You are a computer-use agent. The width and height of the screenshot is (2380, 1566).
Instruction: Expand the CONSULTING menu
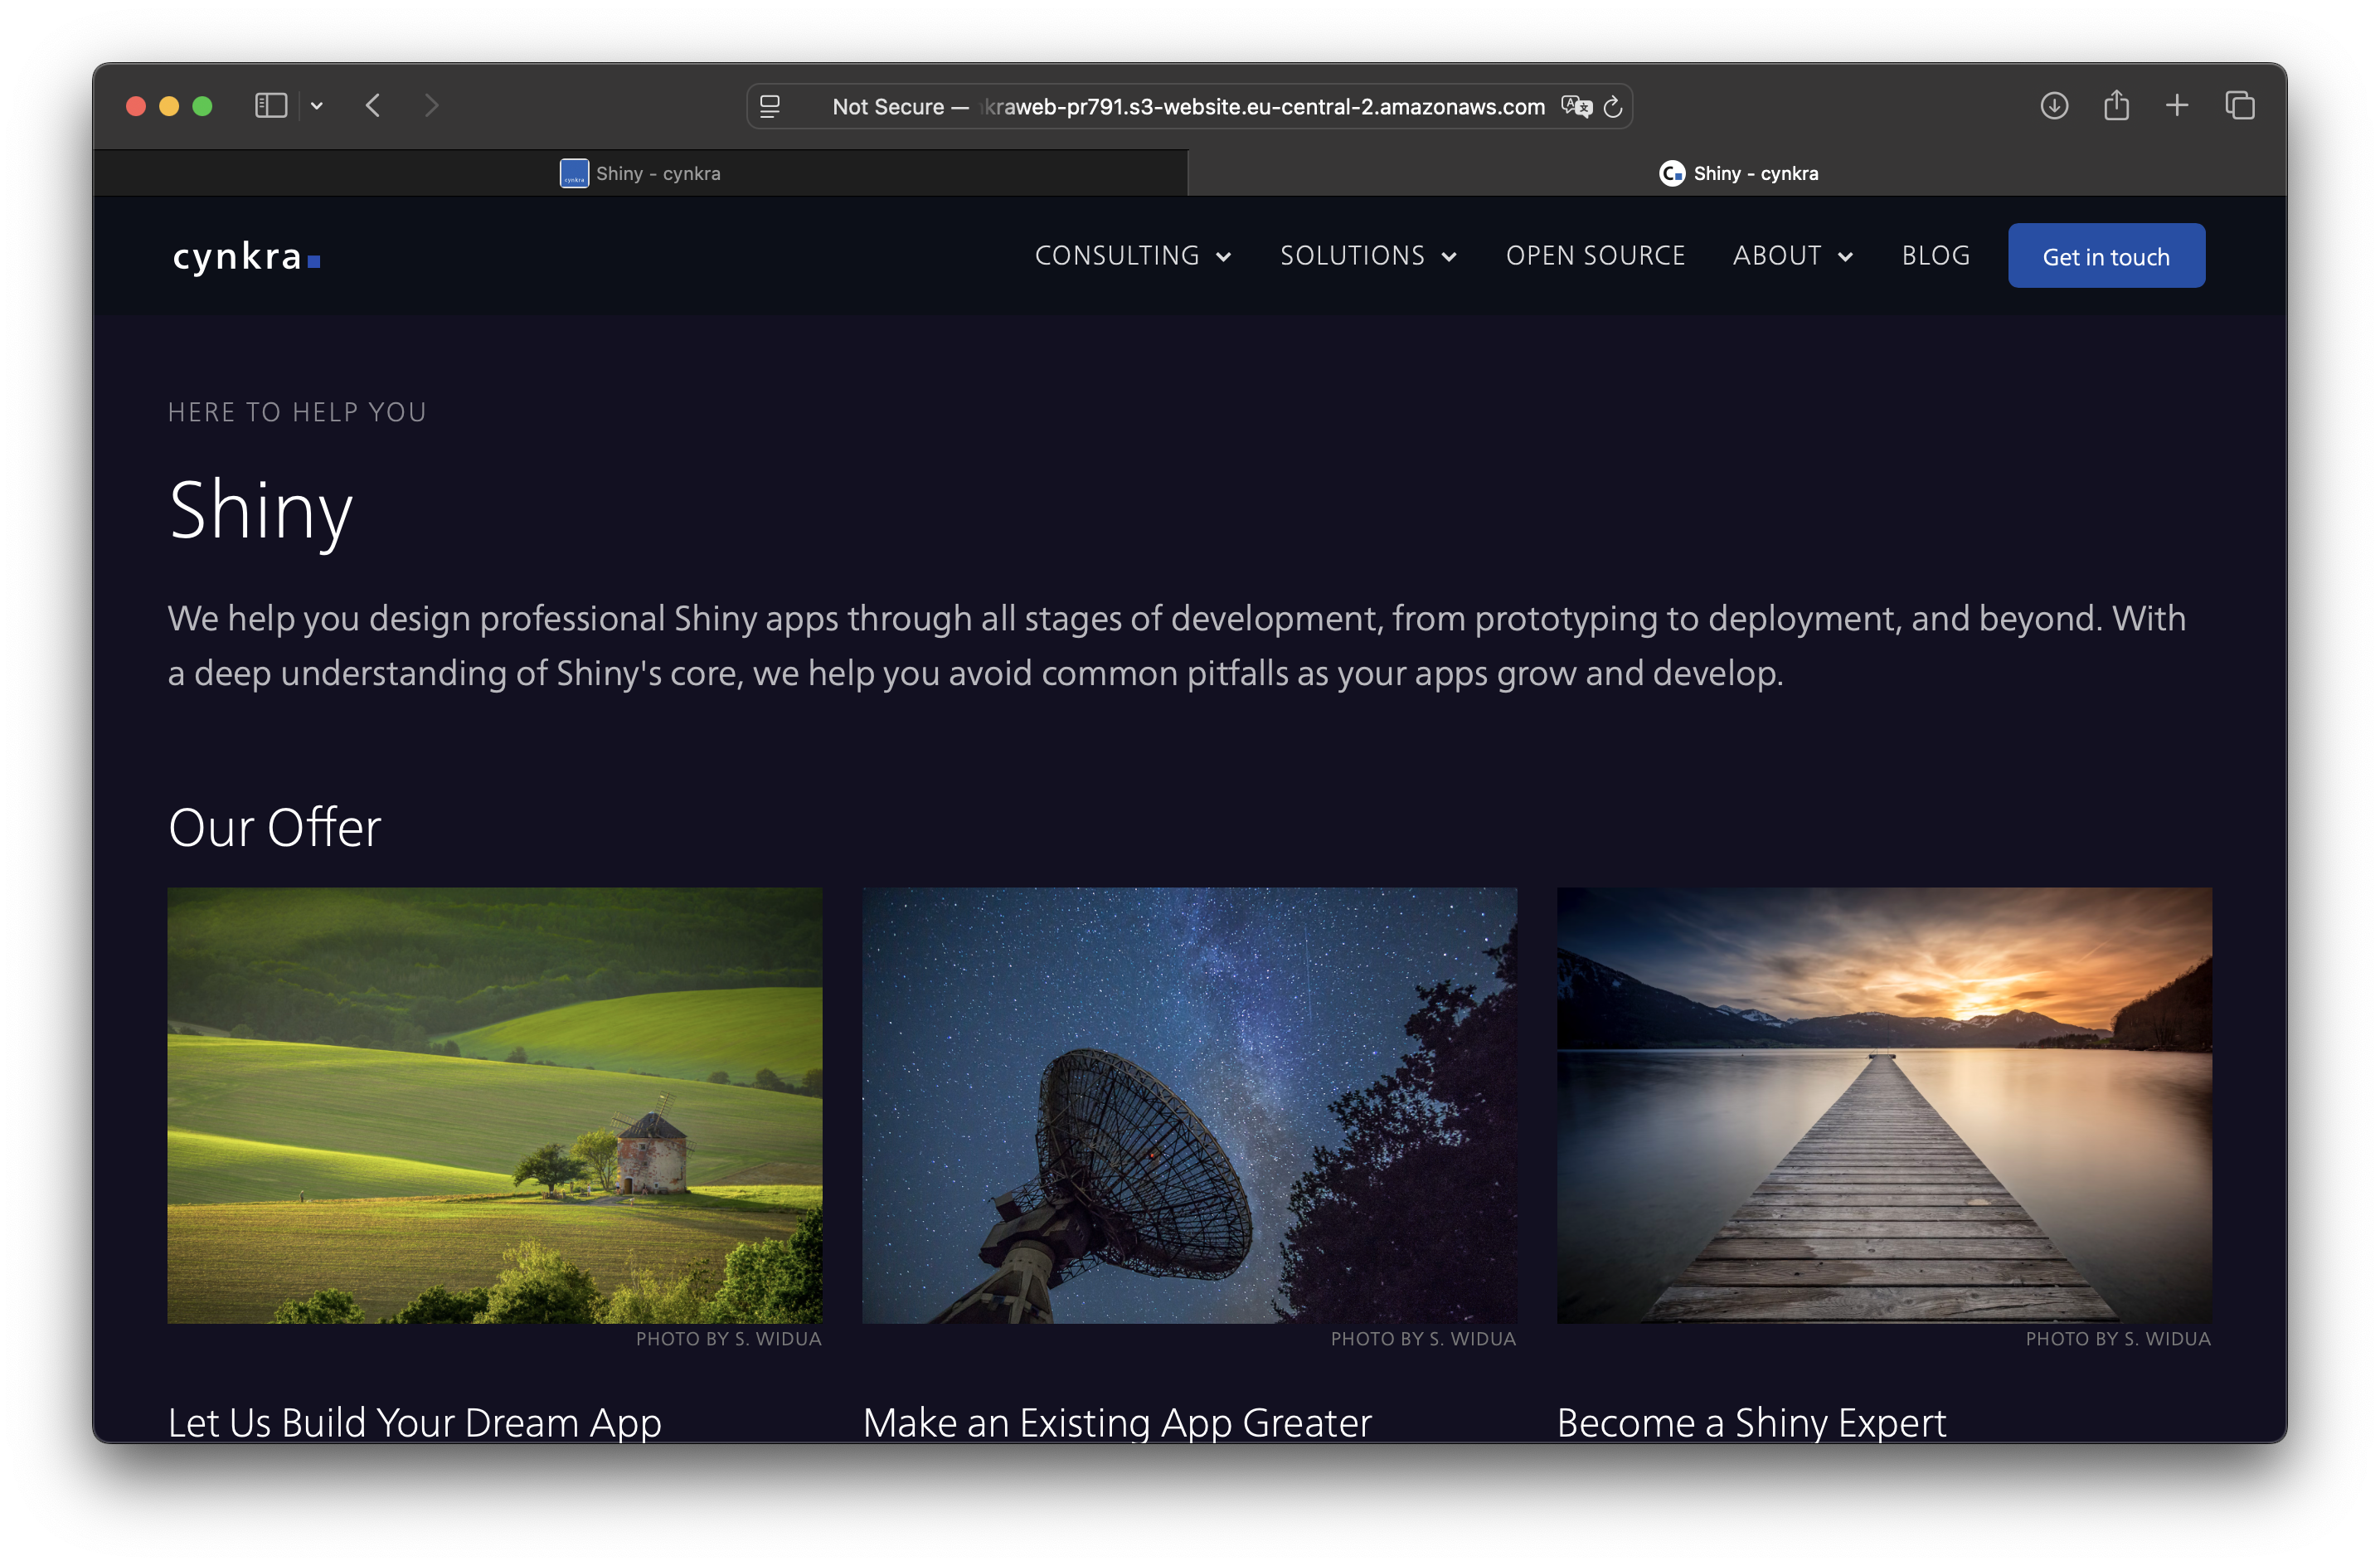(x=1133, y=256)
